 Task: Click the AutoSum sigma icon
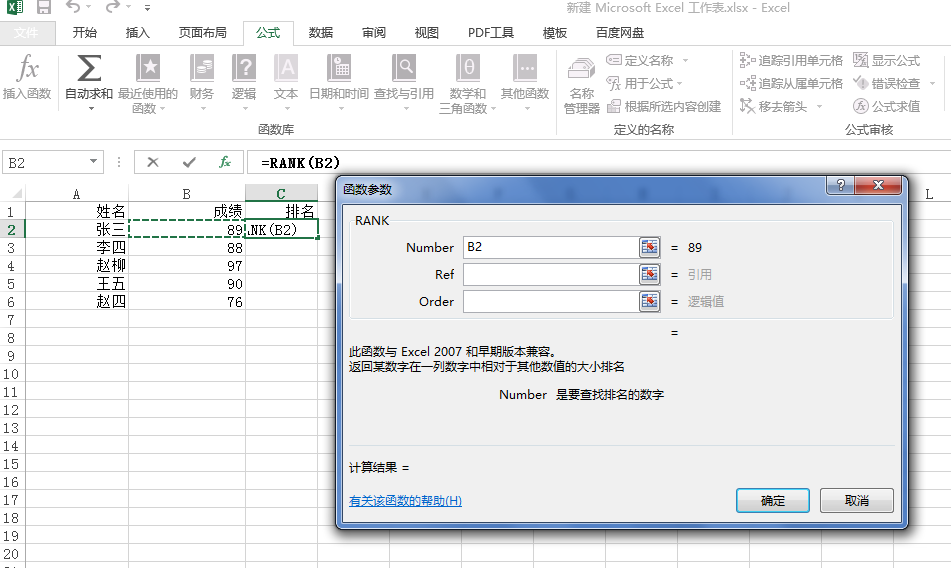(x=89, y=68)
